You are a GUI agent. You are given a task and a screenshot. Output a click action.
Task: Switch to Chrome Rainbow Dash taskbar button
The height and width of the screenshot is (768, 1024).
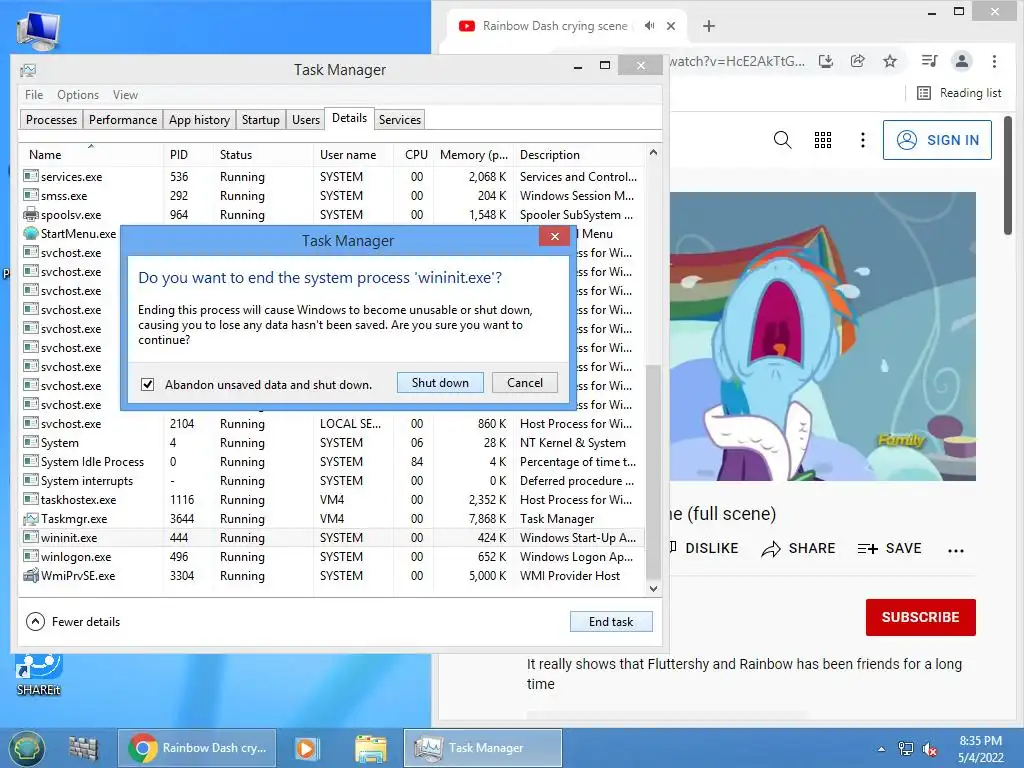click(197, 748)
